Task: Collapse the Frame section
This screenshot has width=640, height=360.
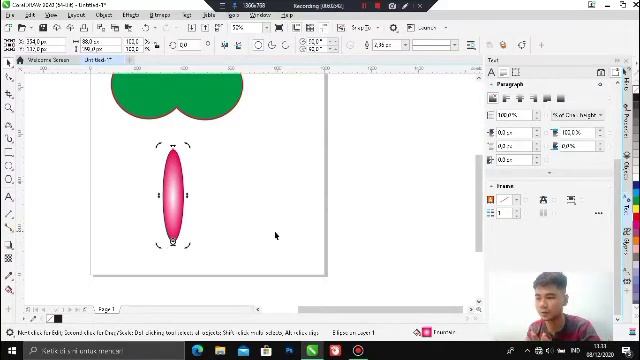Action: 491,186
